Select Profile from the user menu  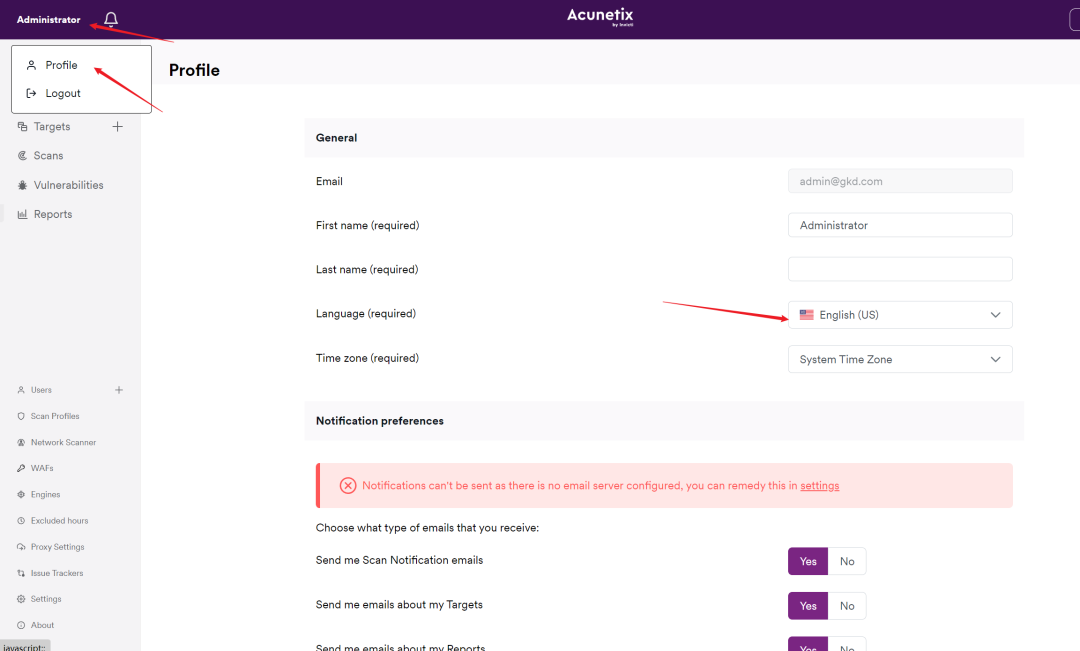(61, 65)
